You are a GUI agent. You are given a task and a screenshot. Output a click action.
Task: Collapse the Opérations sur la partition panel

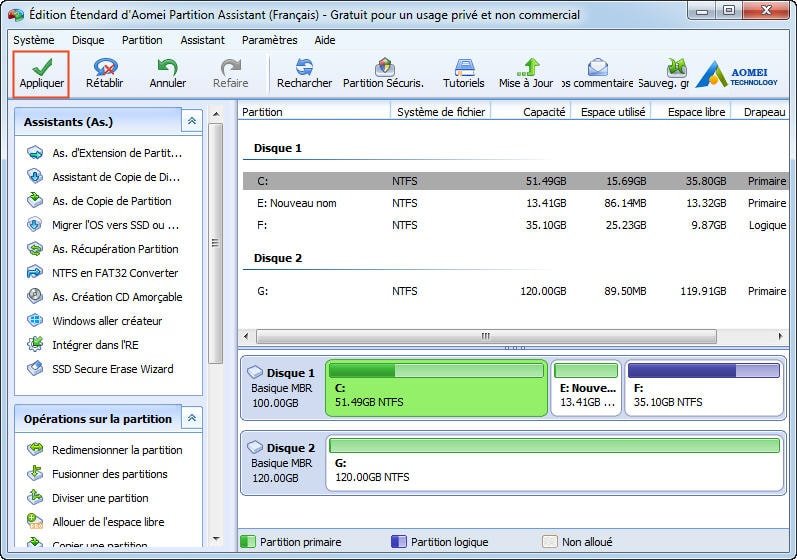[x=192, y=418]
